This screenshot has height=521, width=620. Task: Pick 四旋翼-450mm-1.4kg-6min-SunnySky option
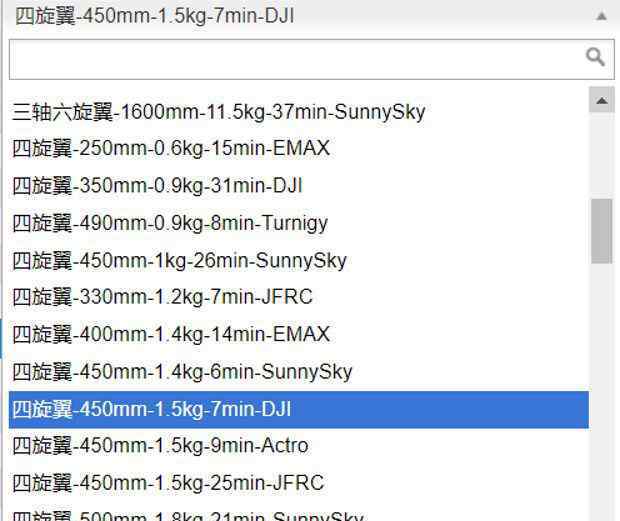182,372
